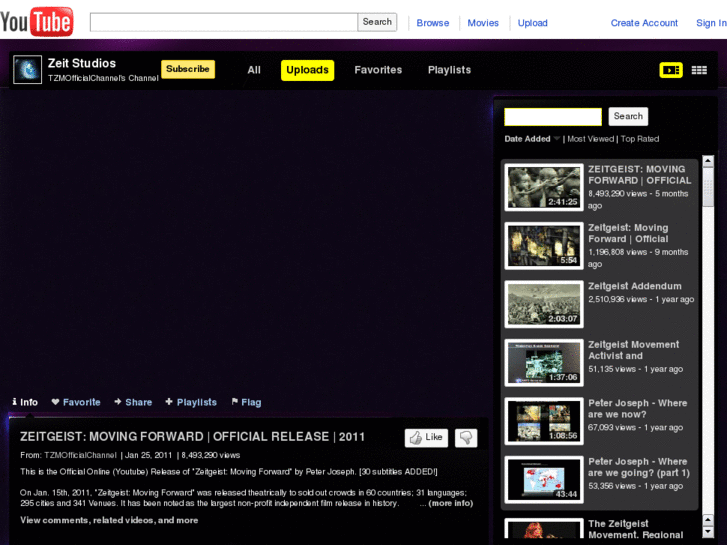Sort videos by Top Rated
This screenshot has width=727, height=545.
click(640, 139)
